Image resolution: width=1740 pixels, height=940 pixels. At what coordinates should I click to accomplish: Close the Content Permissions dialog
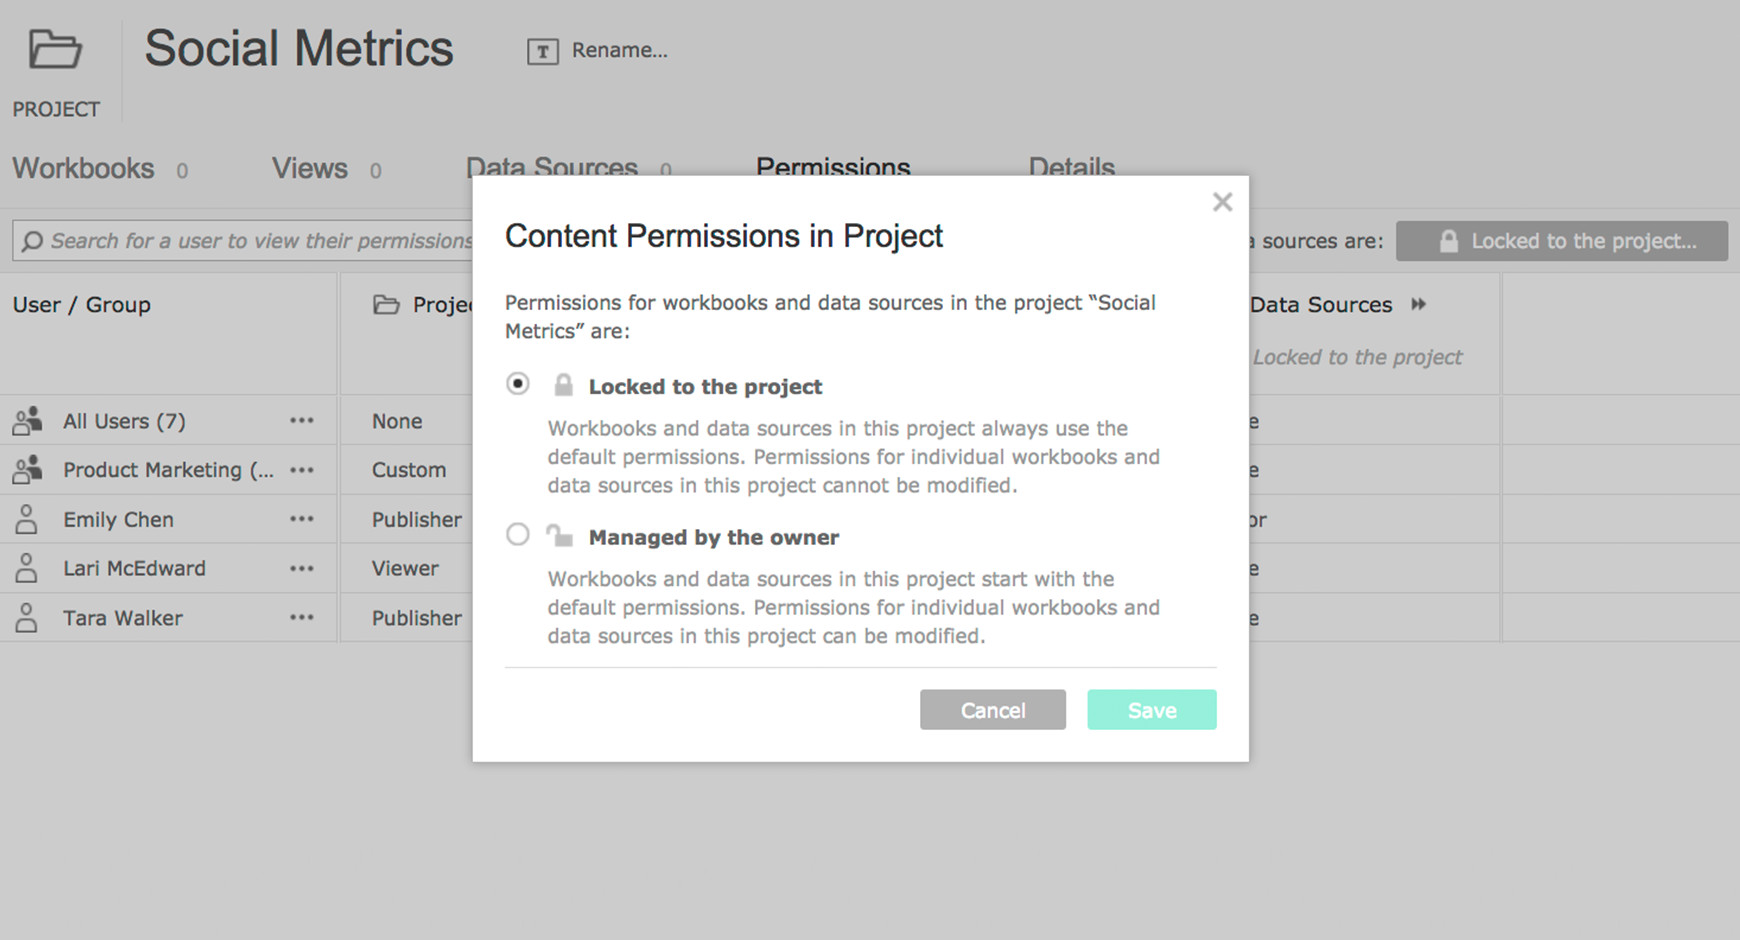1222,202
